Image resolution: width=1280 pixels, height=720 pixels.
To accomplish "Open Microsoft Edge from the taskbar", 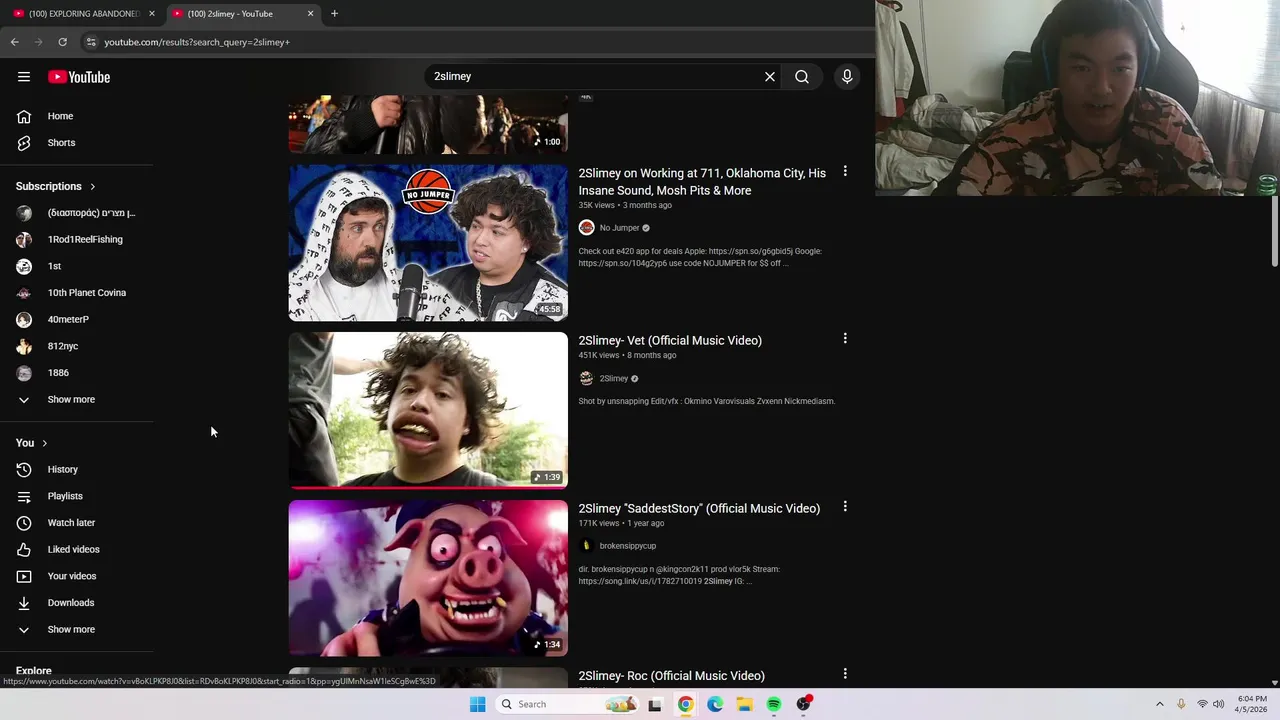I will (x=715, y=704).
